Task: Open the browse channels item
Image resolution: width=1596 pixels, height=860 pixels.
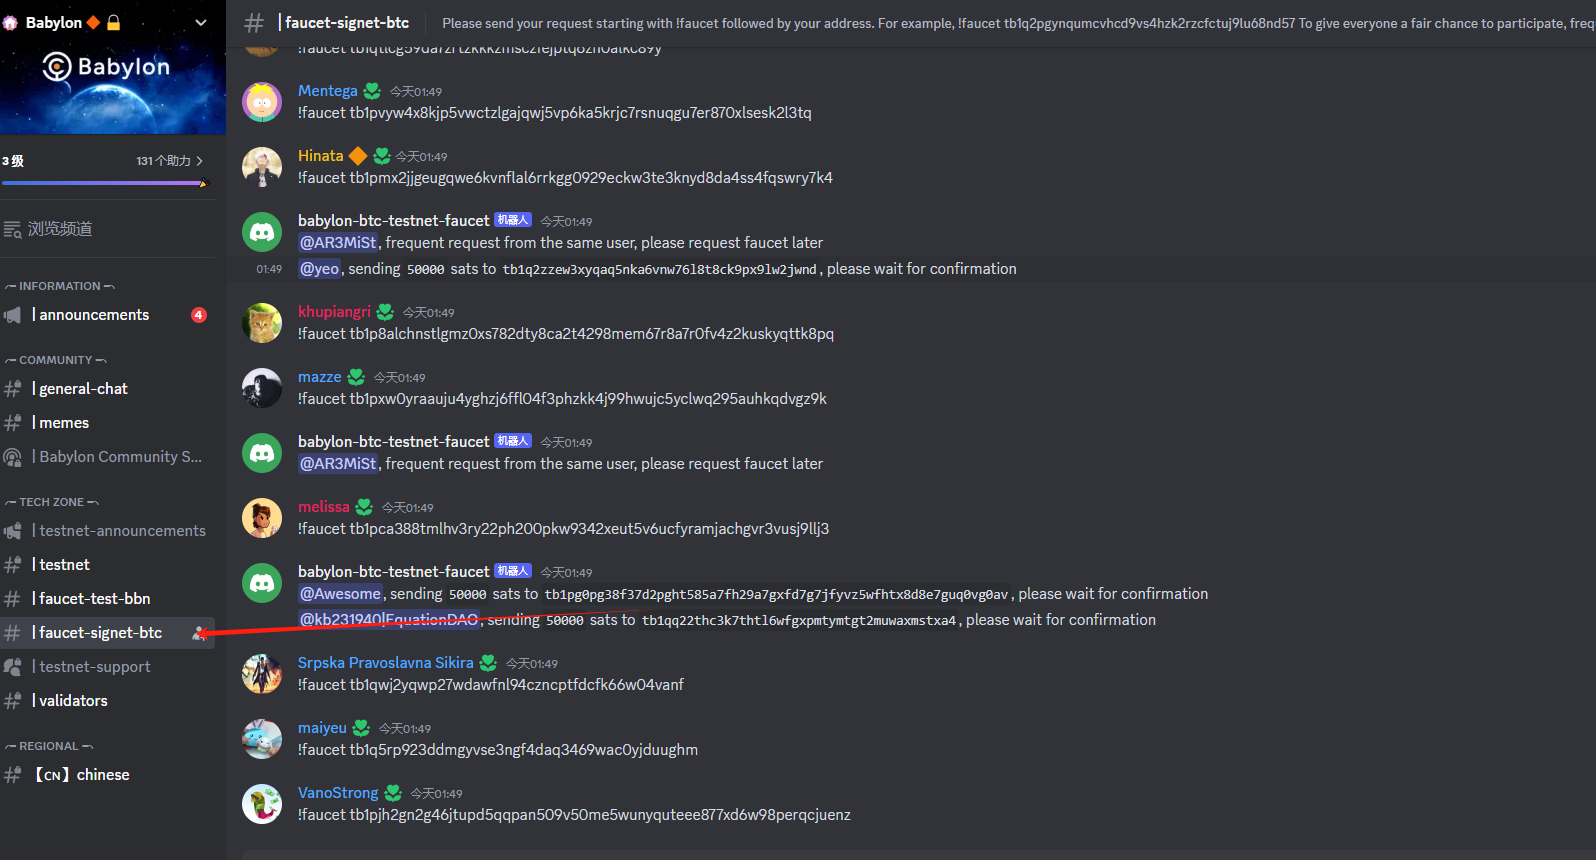Action: point(108,229)
